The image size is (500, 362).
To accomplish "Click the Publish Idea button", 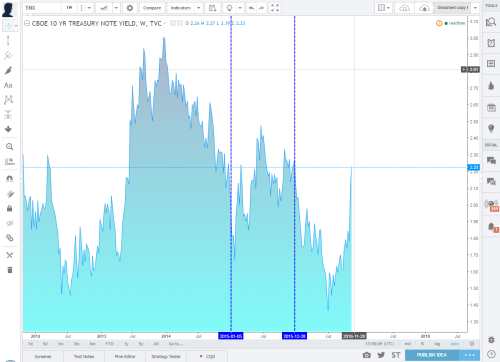I will pos(432,355).
